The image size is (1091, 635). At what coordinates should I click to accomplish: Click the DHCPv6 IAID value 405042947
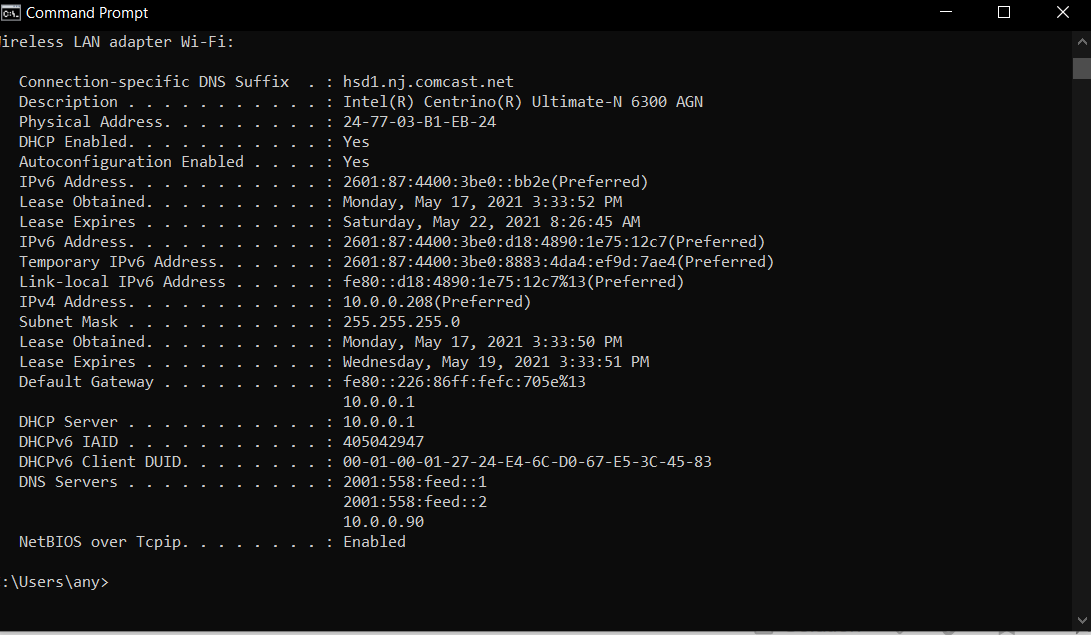[x=383, y=442]
